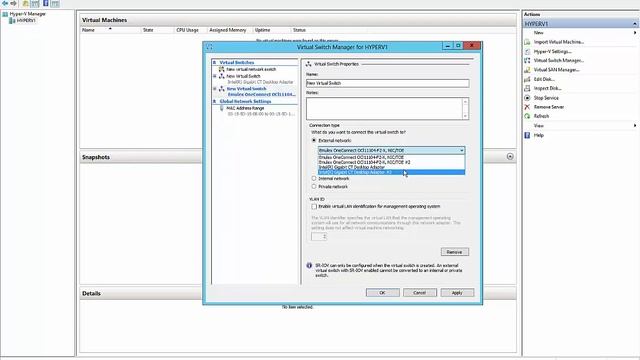This screenshot has width=640, height=360.
Task: Collapse the Snapshots pane with round arrow
Action: [510, 157]
